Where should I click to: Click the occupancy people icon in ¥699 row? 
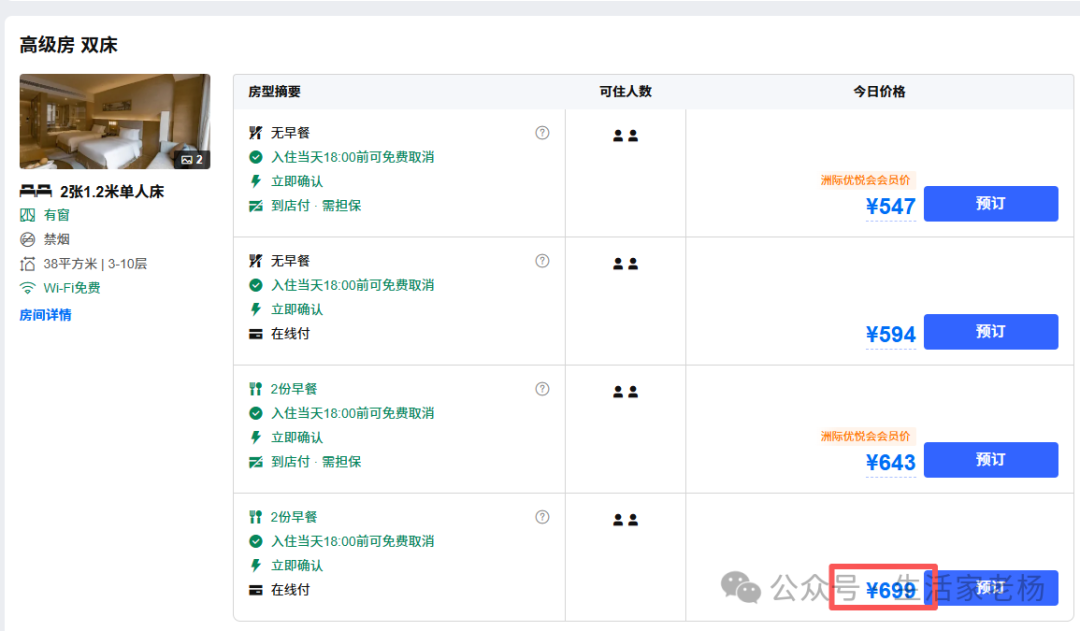pyautogui.click(x=625, y=520)
